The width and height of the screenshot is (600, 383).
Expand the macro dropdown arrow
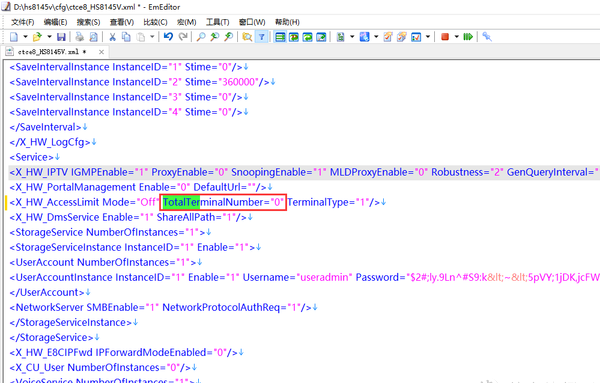(457, 37)
